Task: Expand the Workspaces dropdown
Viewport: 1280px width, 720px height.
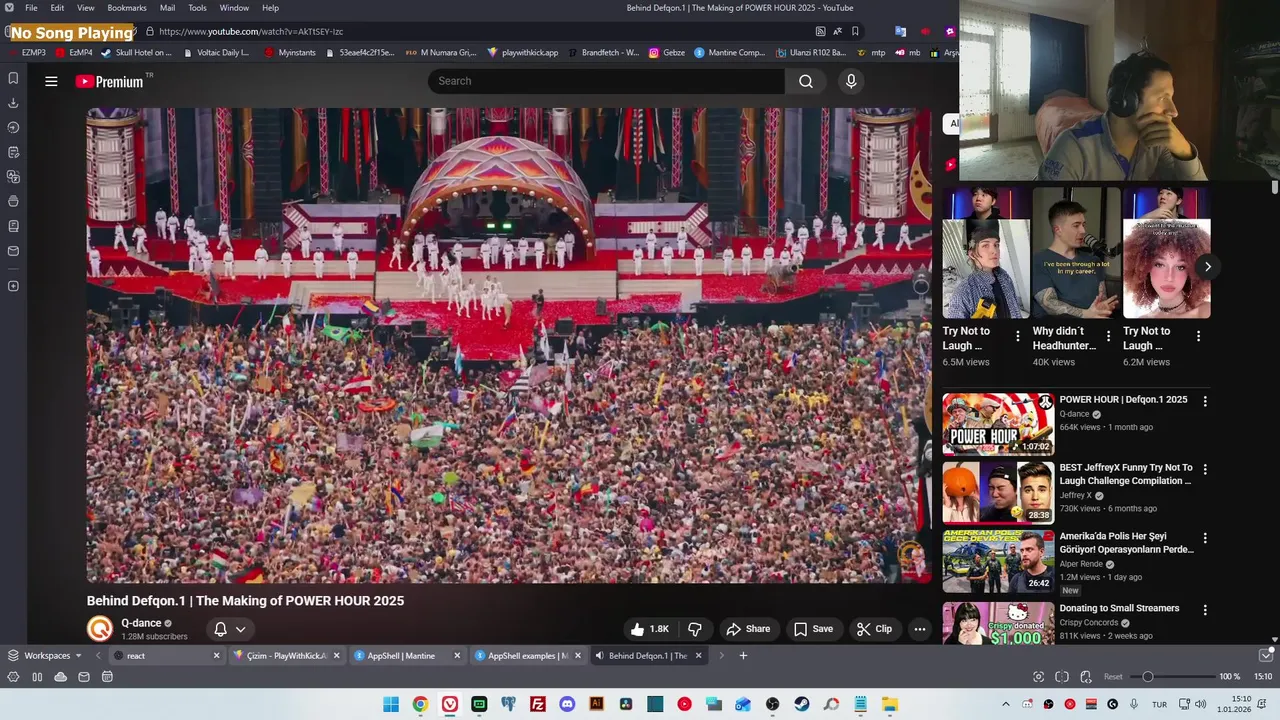Action: pyautogui.click(x=45, y=656)
